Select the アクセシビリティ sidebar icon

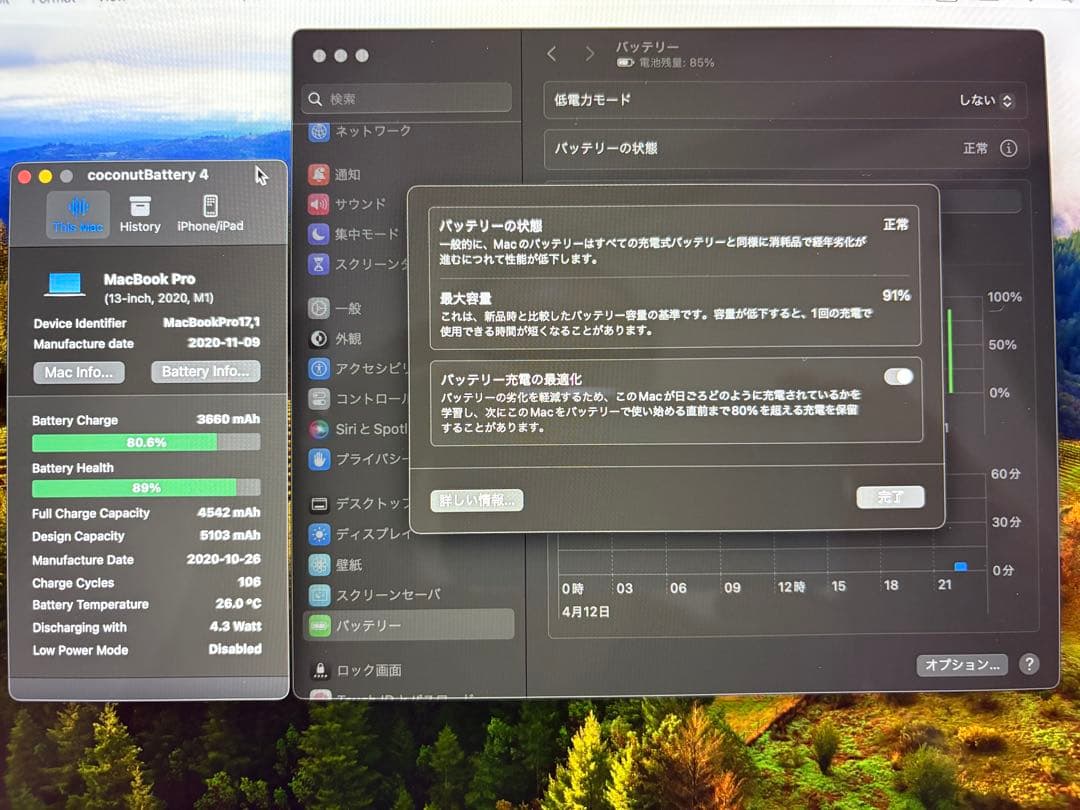pos(321,368)
